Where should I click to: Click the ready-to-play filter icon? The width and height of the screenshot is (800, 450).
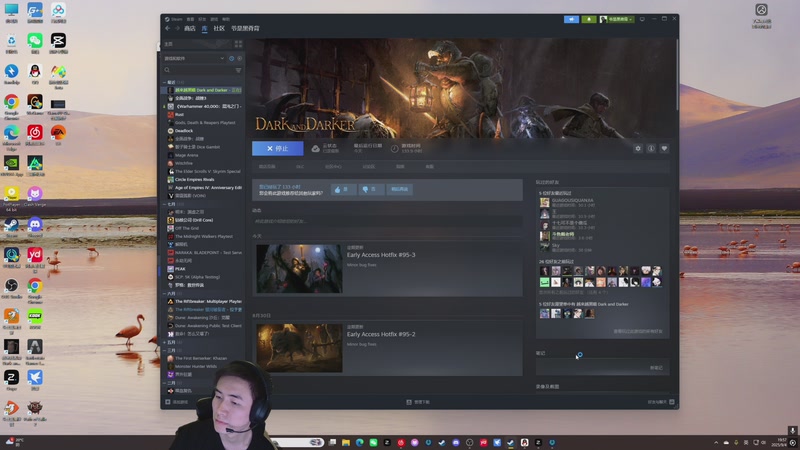(239, 59)
